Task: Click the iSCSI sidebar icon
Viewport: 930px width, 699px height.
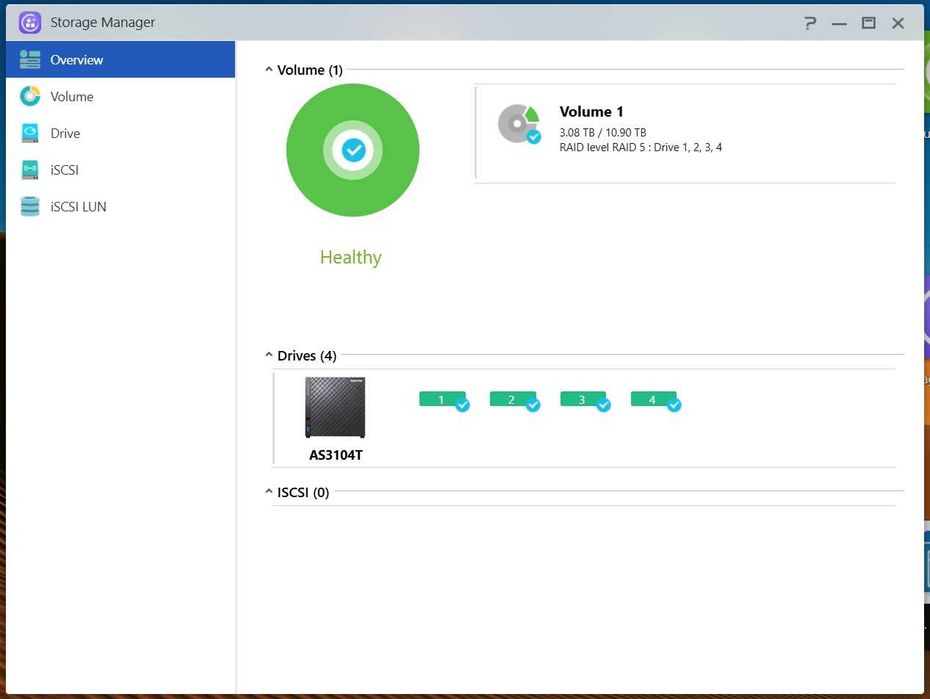Action: pos(30,170)
